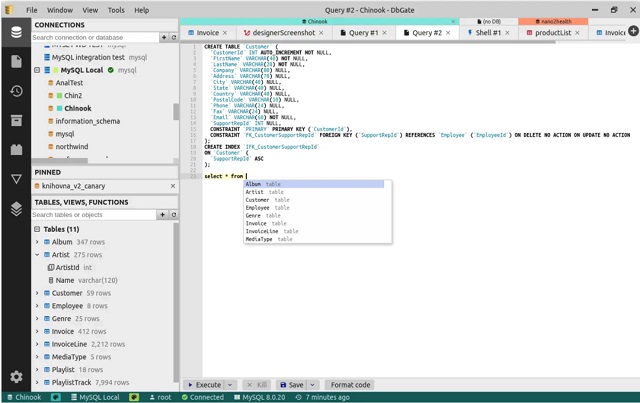Choose Album from the autocomplete list
The height and width of the screenshot is (403, 640).
pyautogui.click(x=313, y=184)
